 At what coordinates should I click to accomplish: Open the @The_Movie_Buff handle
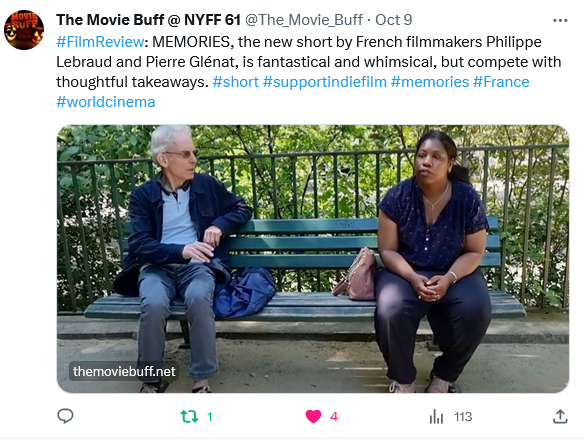point(304,20)
